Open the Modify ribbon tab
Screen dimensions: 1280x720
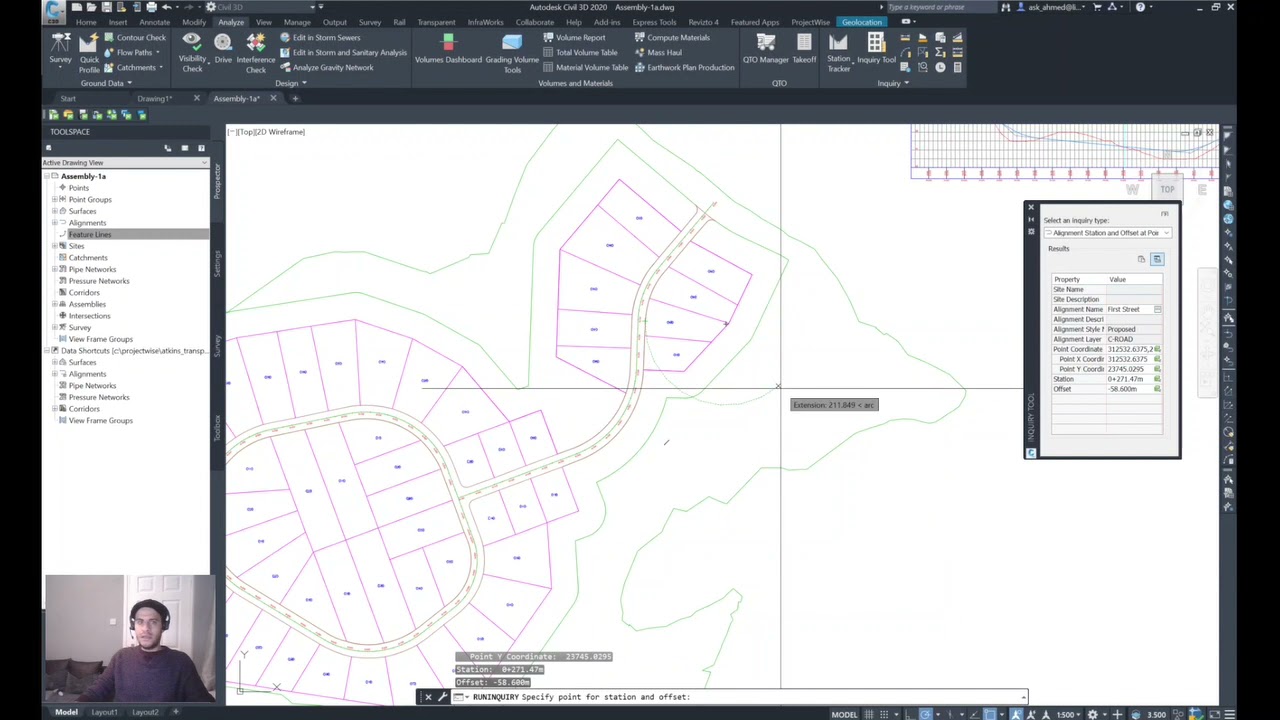coord(194,22)
